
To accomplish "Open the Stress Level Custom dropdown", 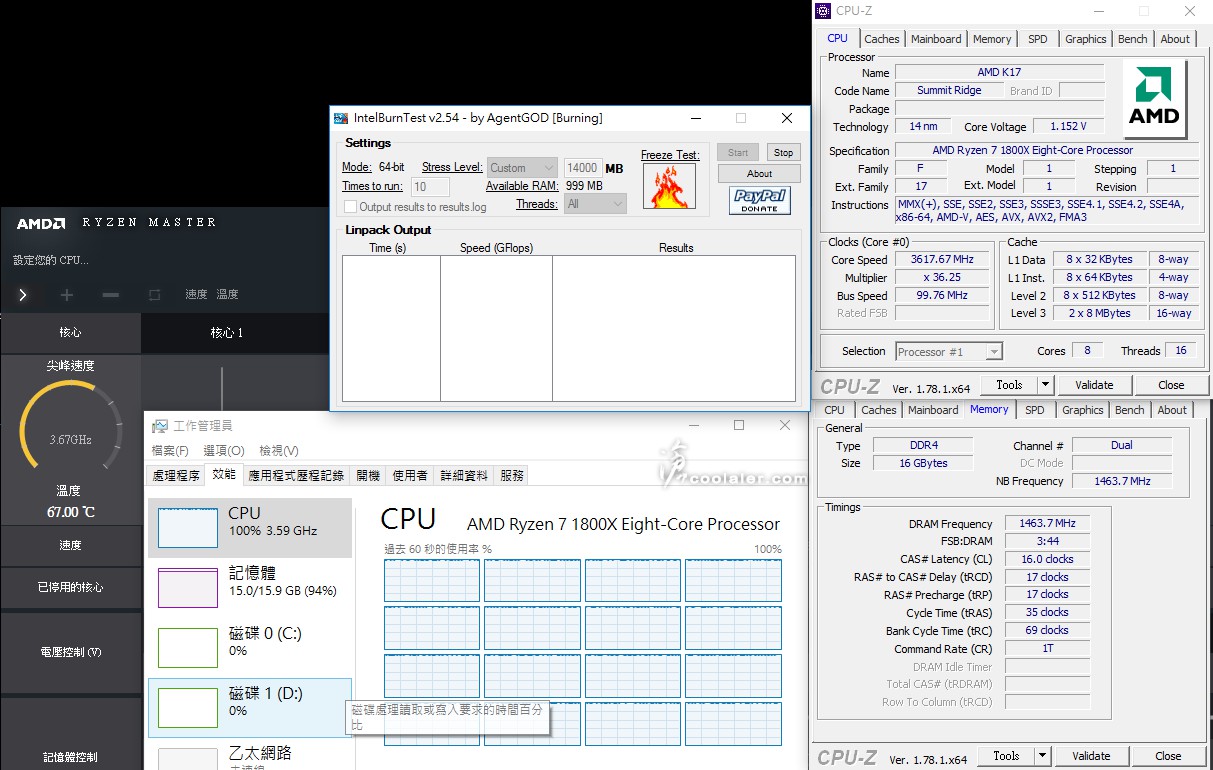I will click(521, 168).
